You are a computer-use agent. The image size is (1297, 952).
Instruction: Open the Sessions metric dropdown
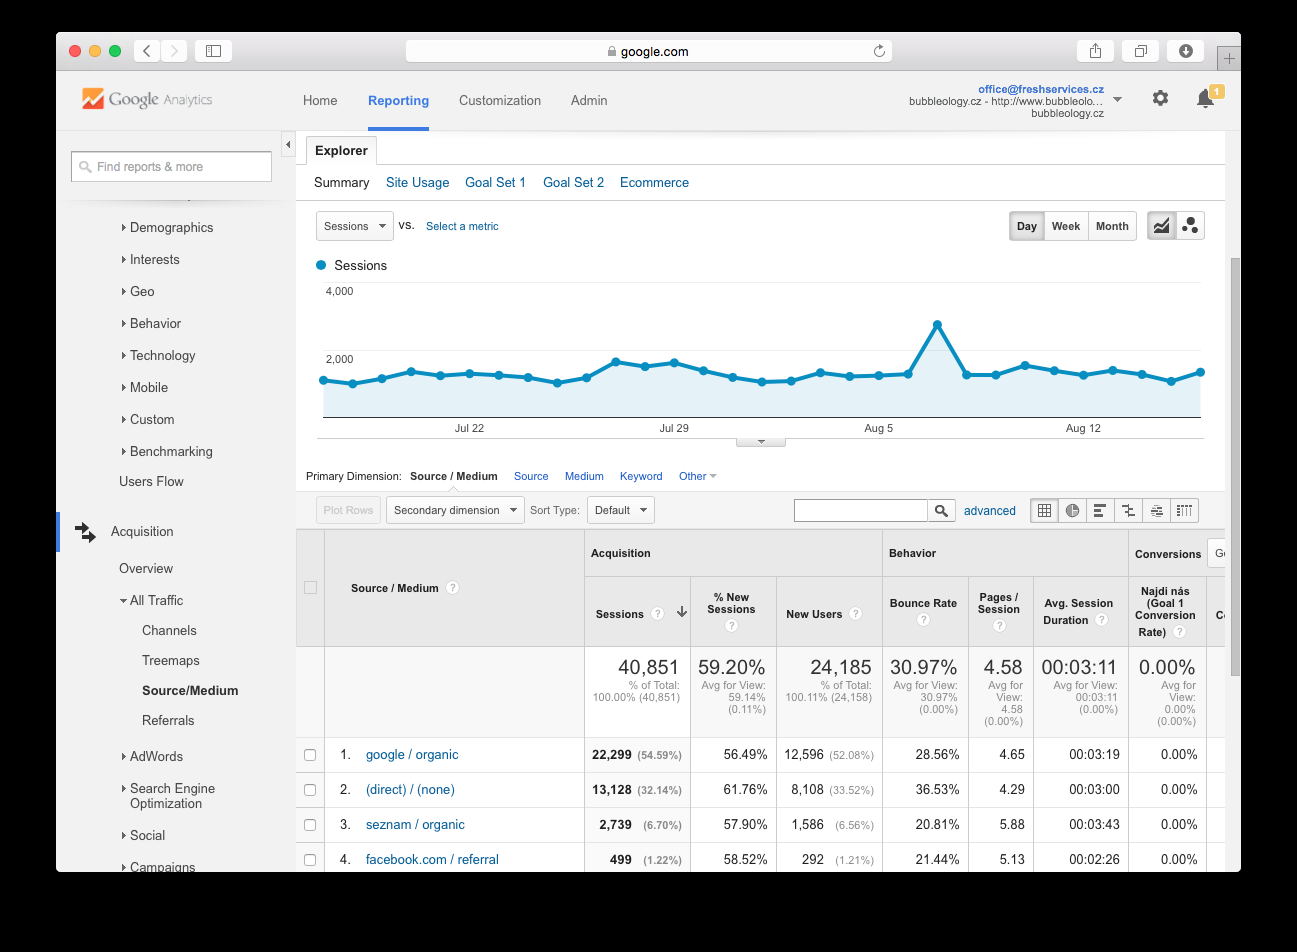354,226
